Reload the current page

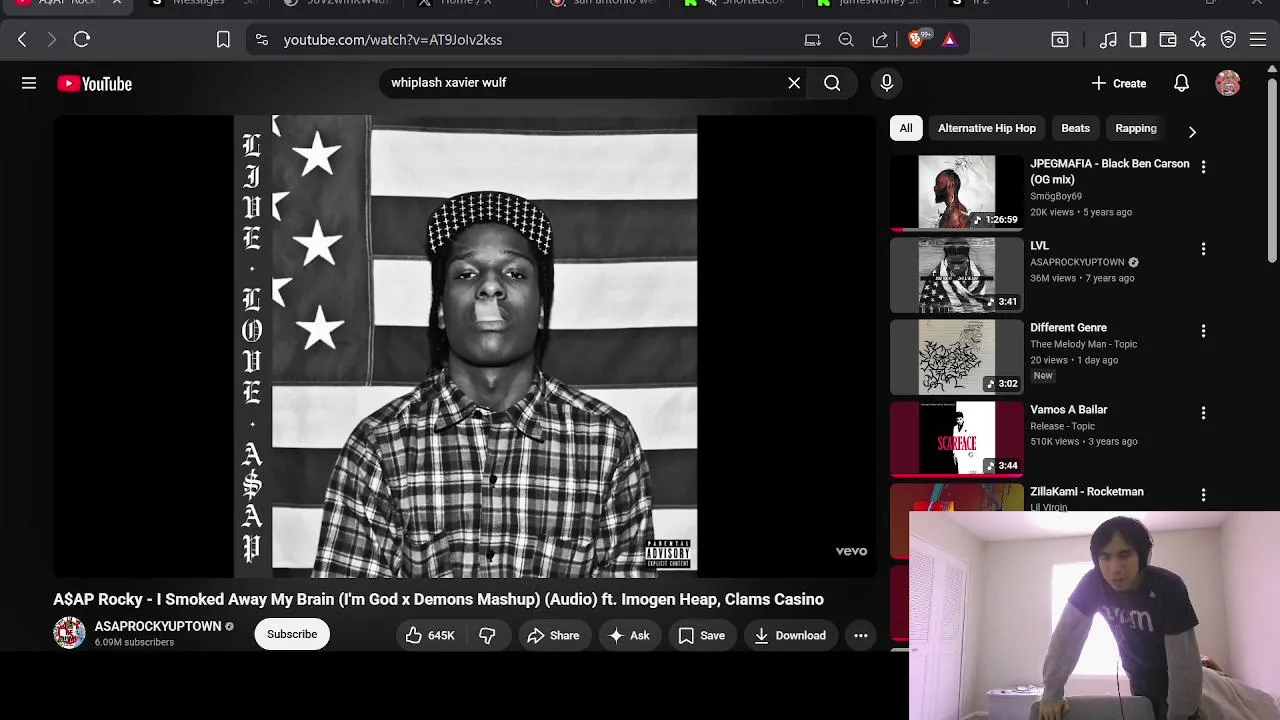pyautogui.click(x=82, y=40)
